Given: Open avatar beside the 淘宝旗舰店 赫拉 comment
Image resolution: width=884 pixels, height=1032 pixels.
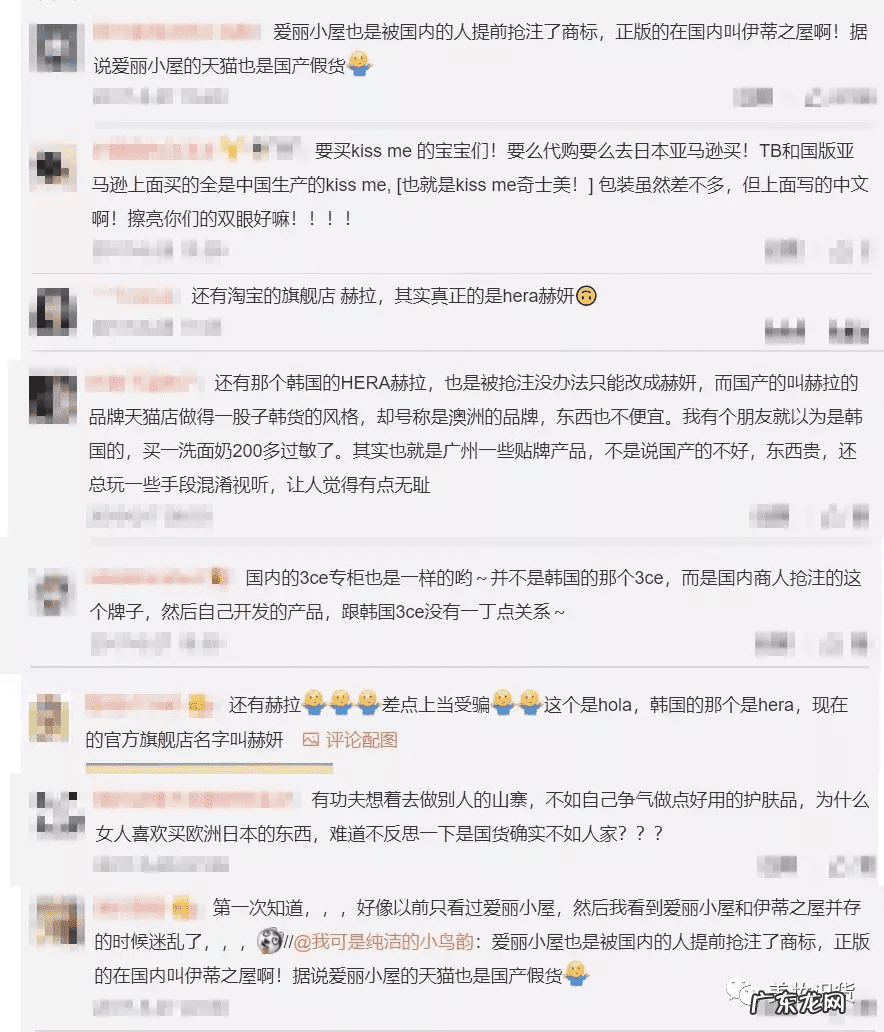Looking at the screenshot, I should (53, 311).
